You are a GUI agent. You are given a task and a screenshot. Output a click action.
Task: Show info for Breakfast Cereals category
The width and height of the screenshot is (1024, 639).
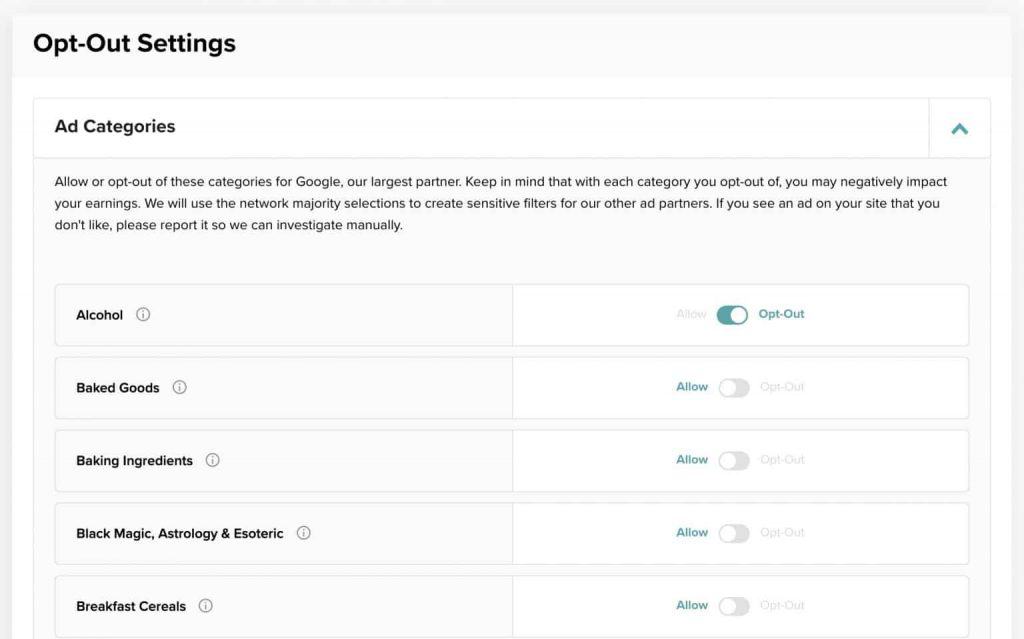(x=205, y=606)
